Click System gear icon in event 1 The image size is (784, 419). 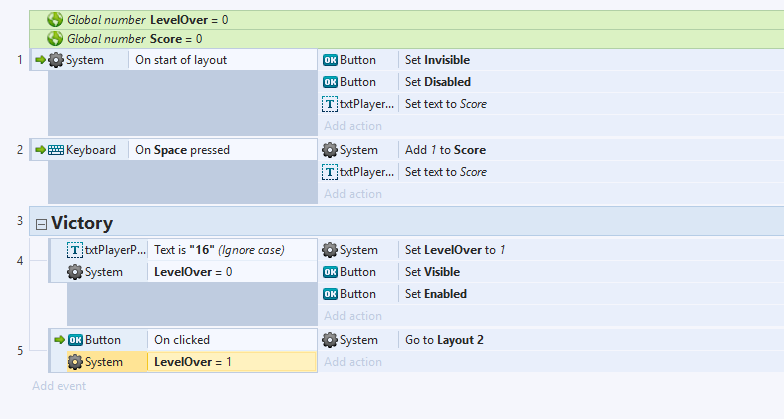point(56,60)
